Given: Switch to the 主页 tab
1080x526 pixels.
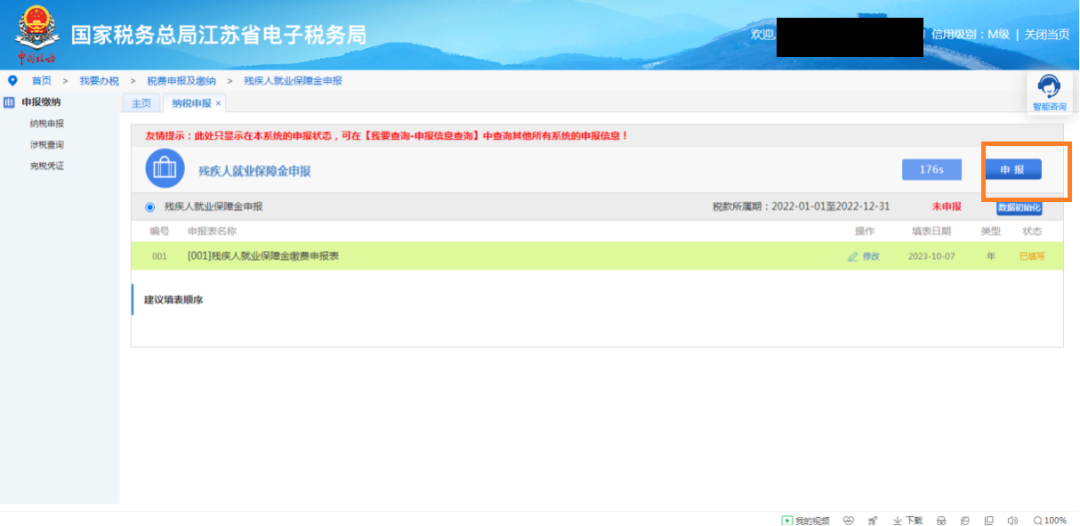Looking at the screenshot, I should coord(141,103).
